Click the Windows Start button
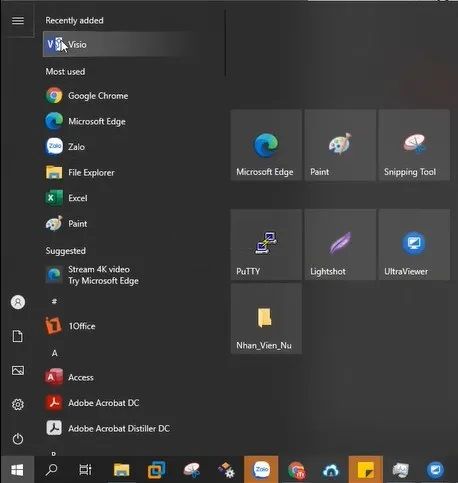Viewport: 458px width, 483px height. coord(17,470)
